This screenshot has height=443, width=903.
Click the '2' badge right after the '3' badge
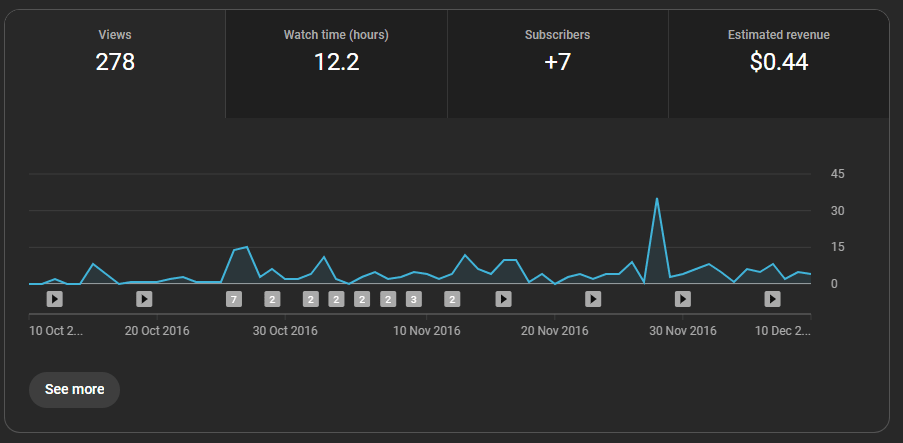(452, 299)
